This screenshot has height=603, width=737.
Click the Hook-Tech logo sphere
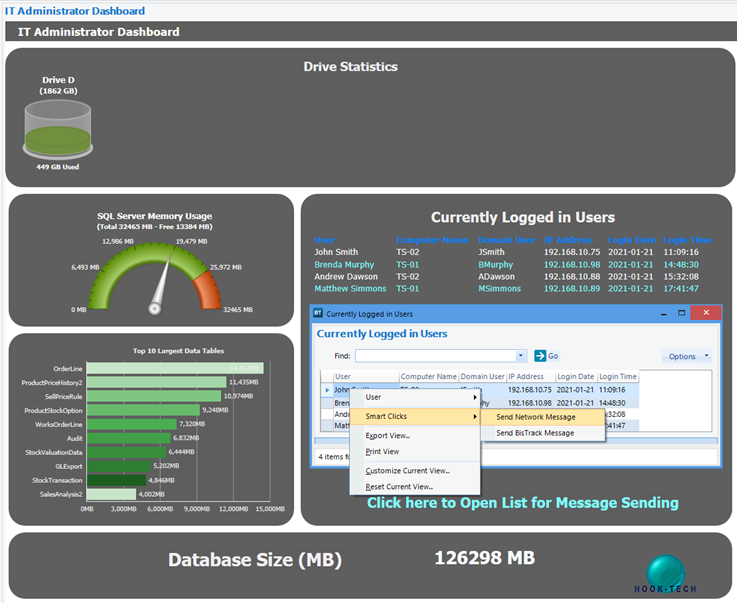pyautogui.click(x=666, y=572)
